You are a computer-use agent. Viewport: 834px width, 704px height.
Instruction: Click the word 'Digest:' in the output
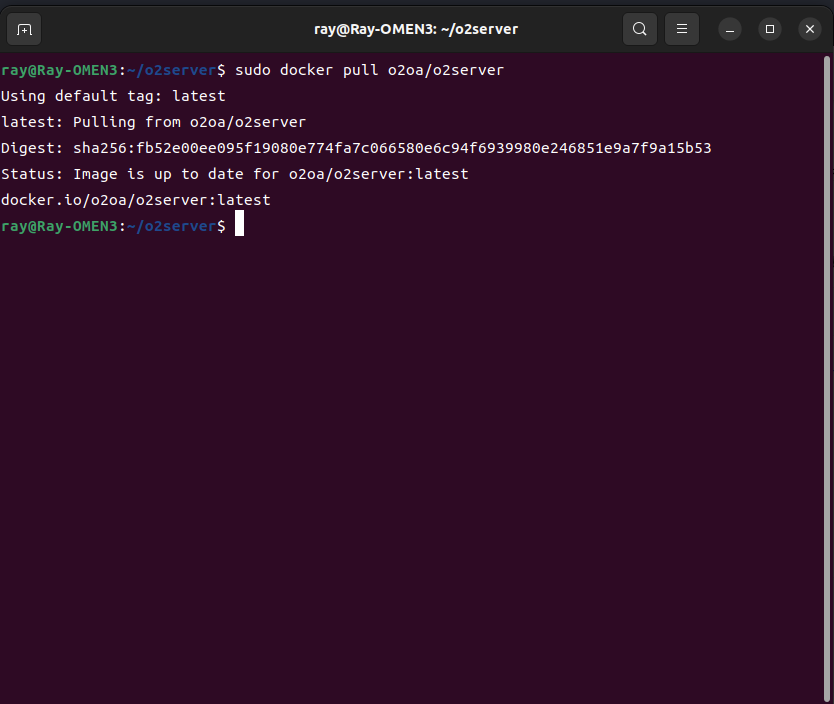point(32,148)
